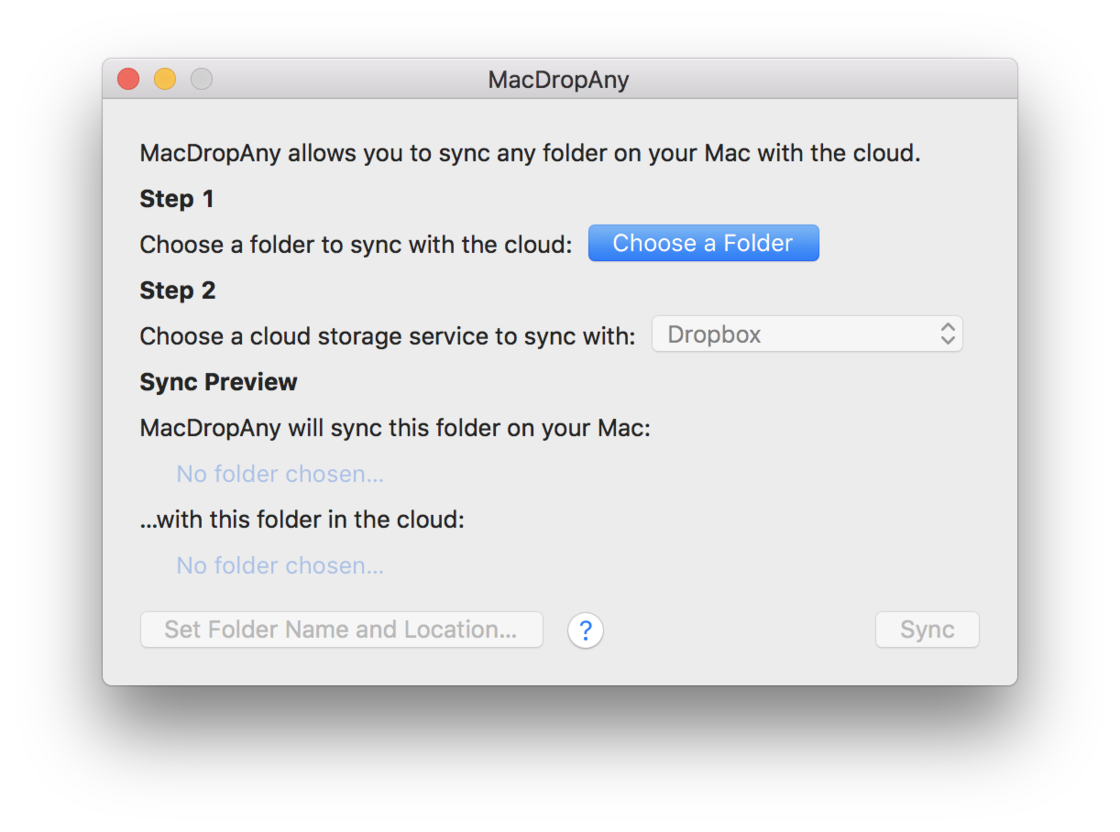Click Set Folder Name and Location button
The width and height of the screenshot is (1120, 832).
[341, 629]
